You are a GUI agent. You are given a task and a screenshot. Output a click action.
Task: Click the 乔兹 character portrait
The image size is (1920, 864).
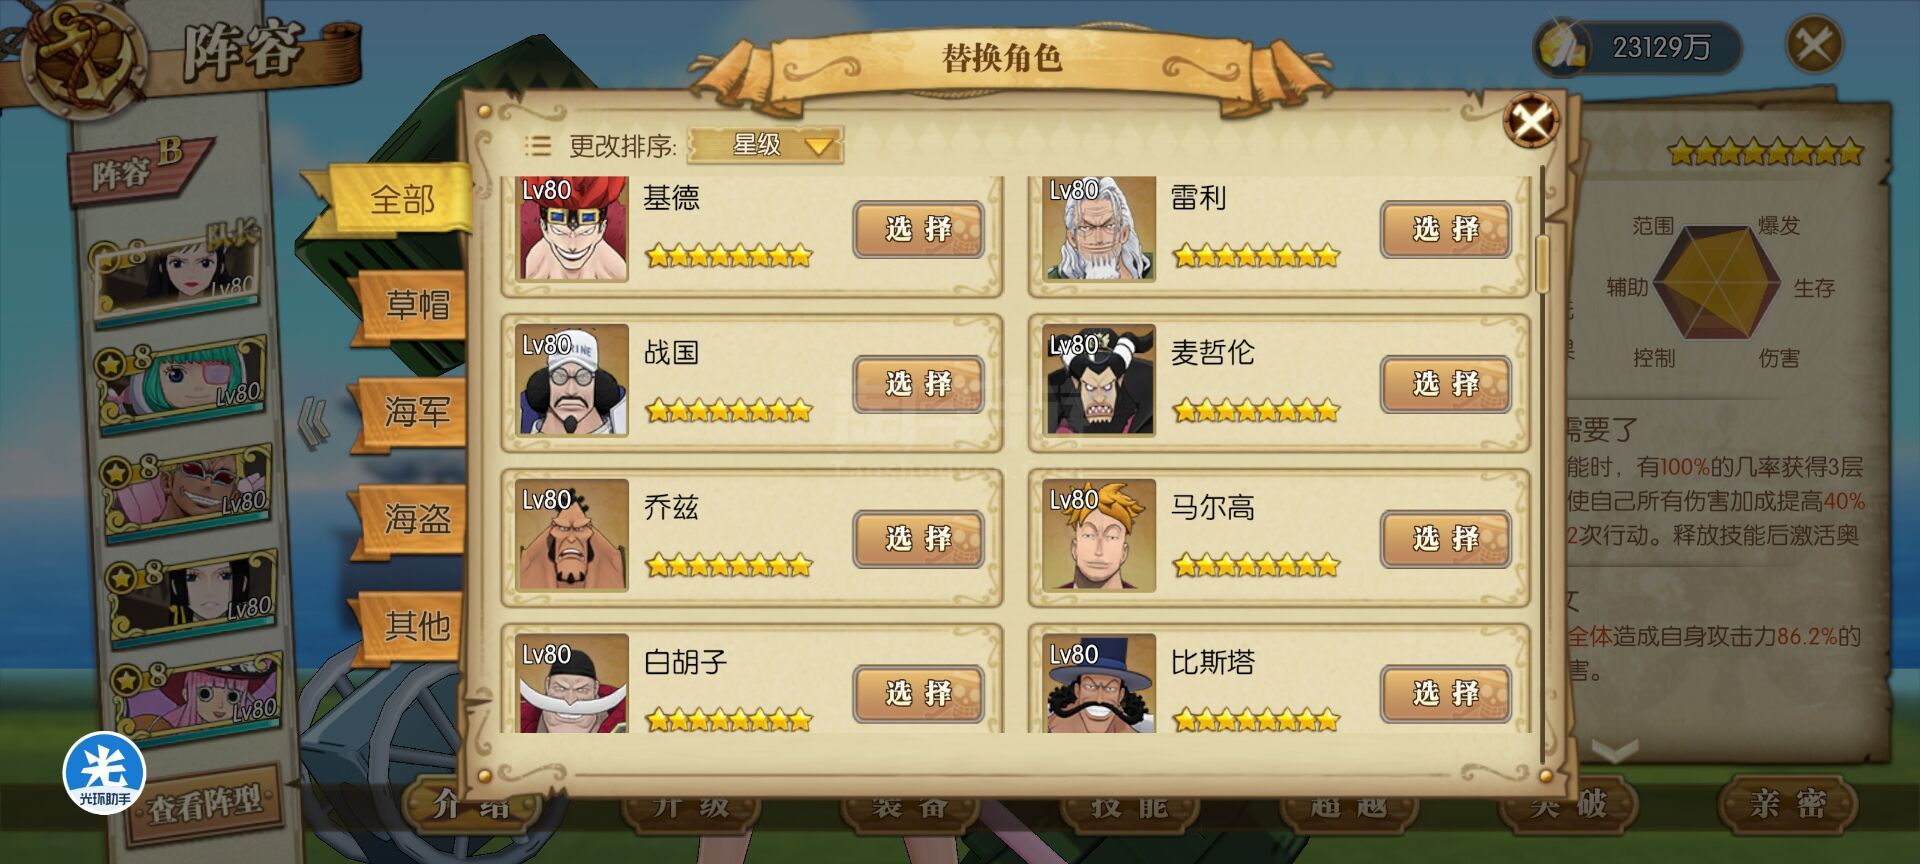pos(572,535)
